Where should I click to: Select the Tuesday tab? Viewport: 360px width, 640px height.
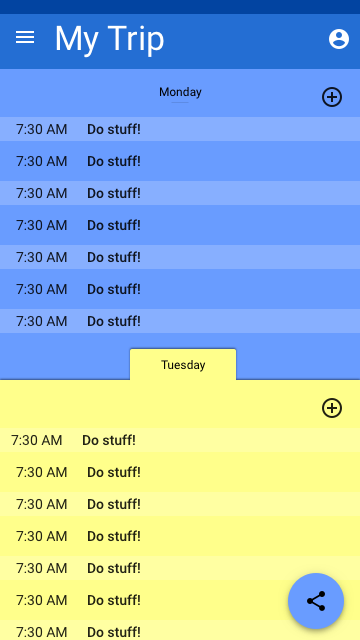click(x=183, y=364)
